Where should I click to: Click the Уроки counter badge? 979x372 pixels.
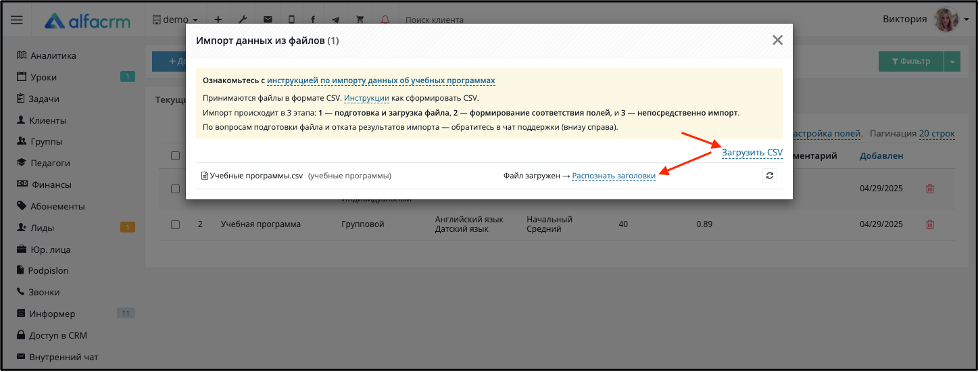point(127,77)
